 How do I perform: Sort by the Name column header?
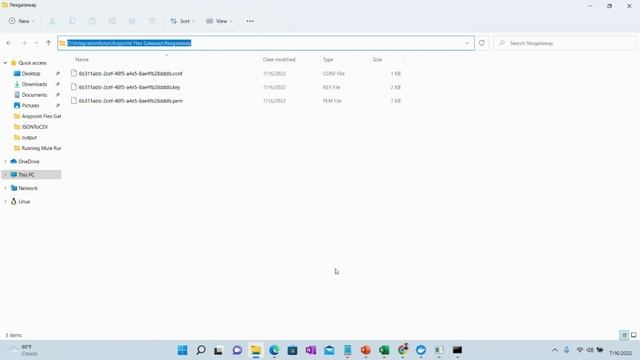pos(82,60)
